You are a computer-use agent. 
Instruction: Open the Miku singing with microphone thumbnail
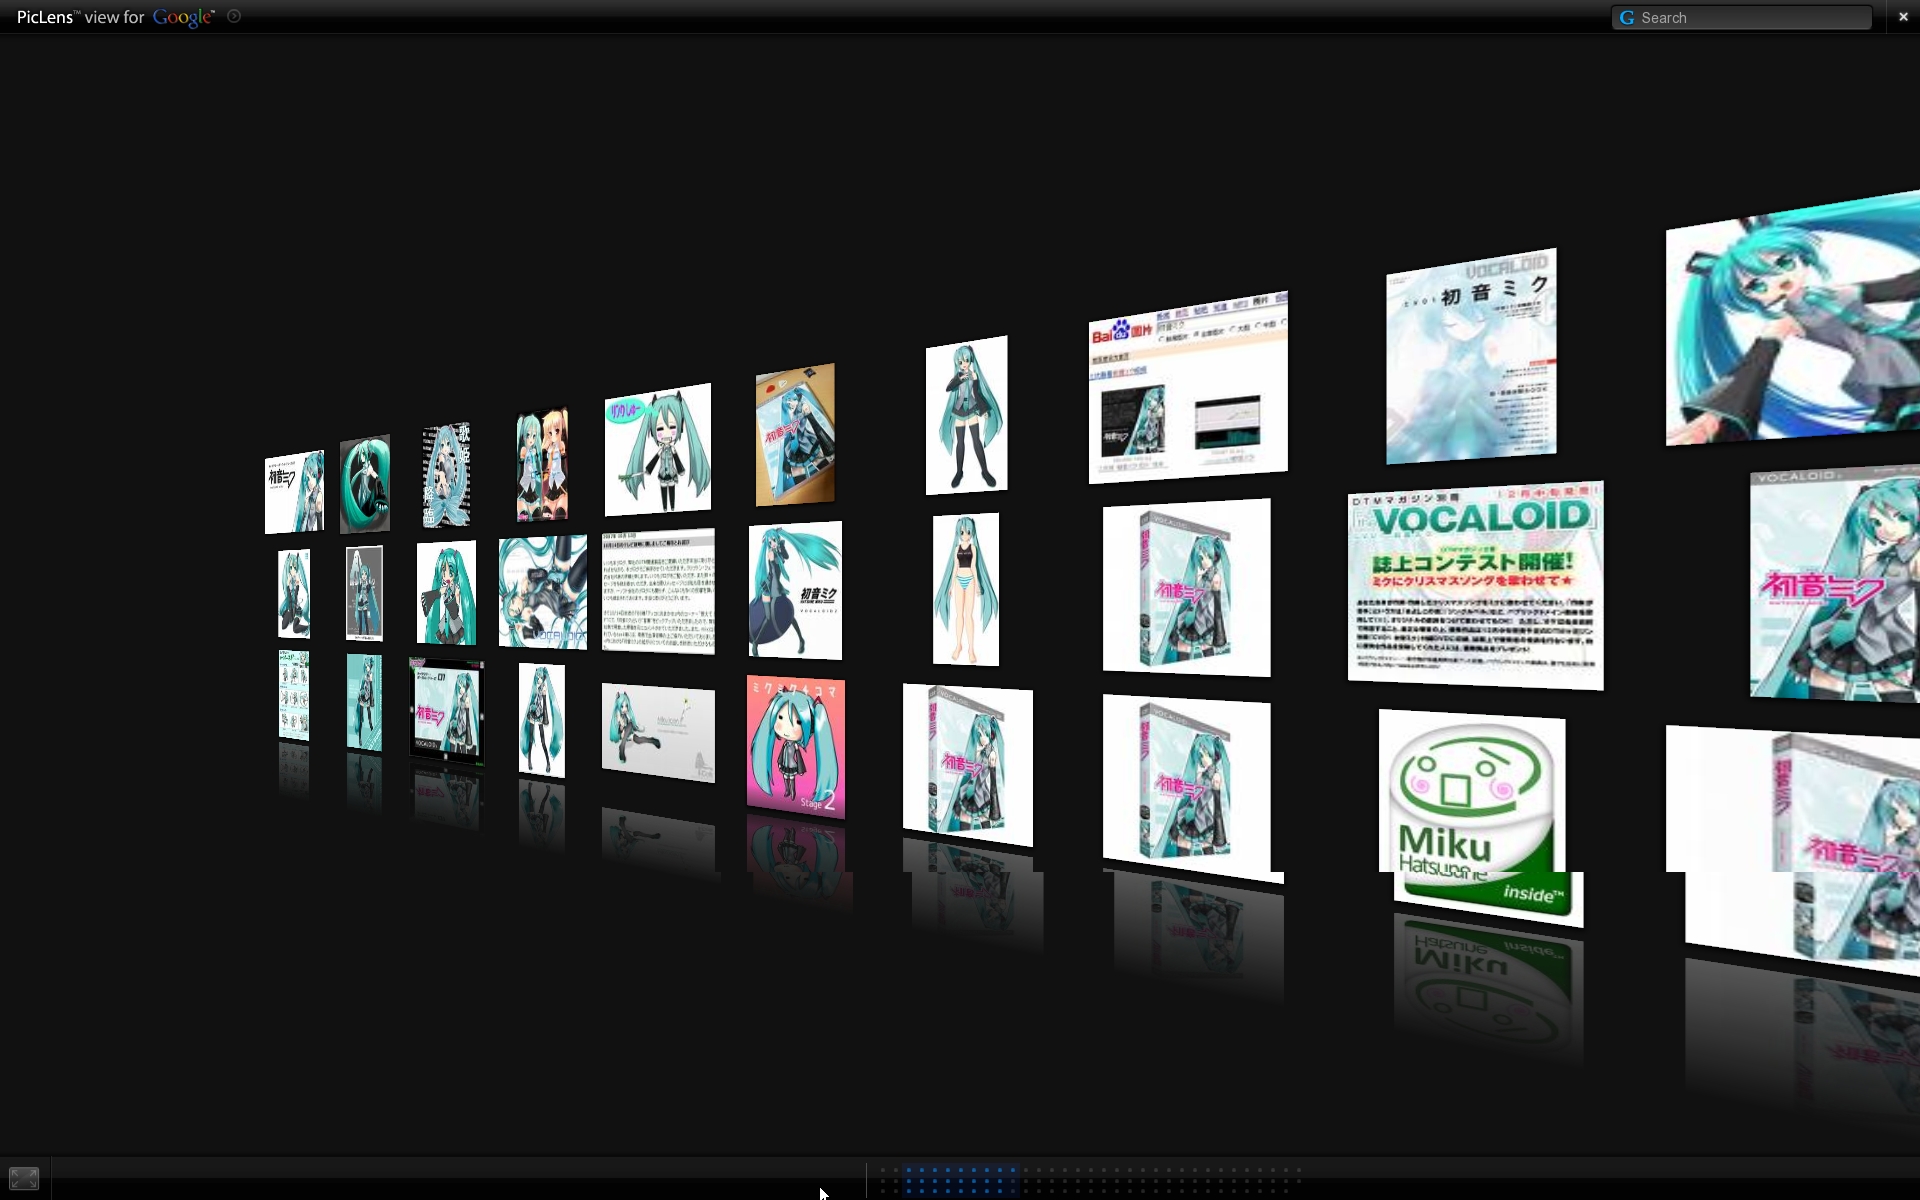tap(446, 593)
